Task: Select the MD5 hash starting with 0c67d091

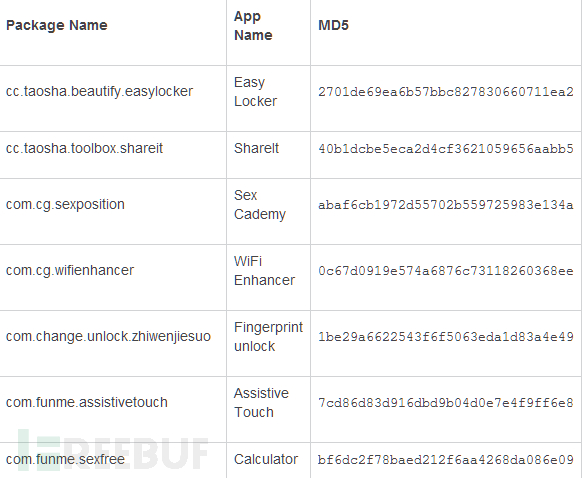Action: coord(446,271)
